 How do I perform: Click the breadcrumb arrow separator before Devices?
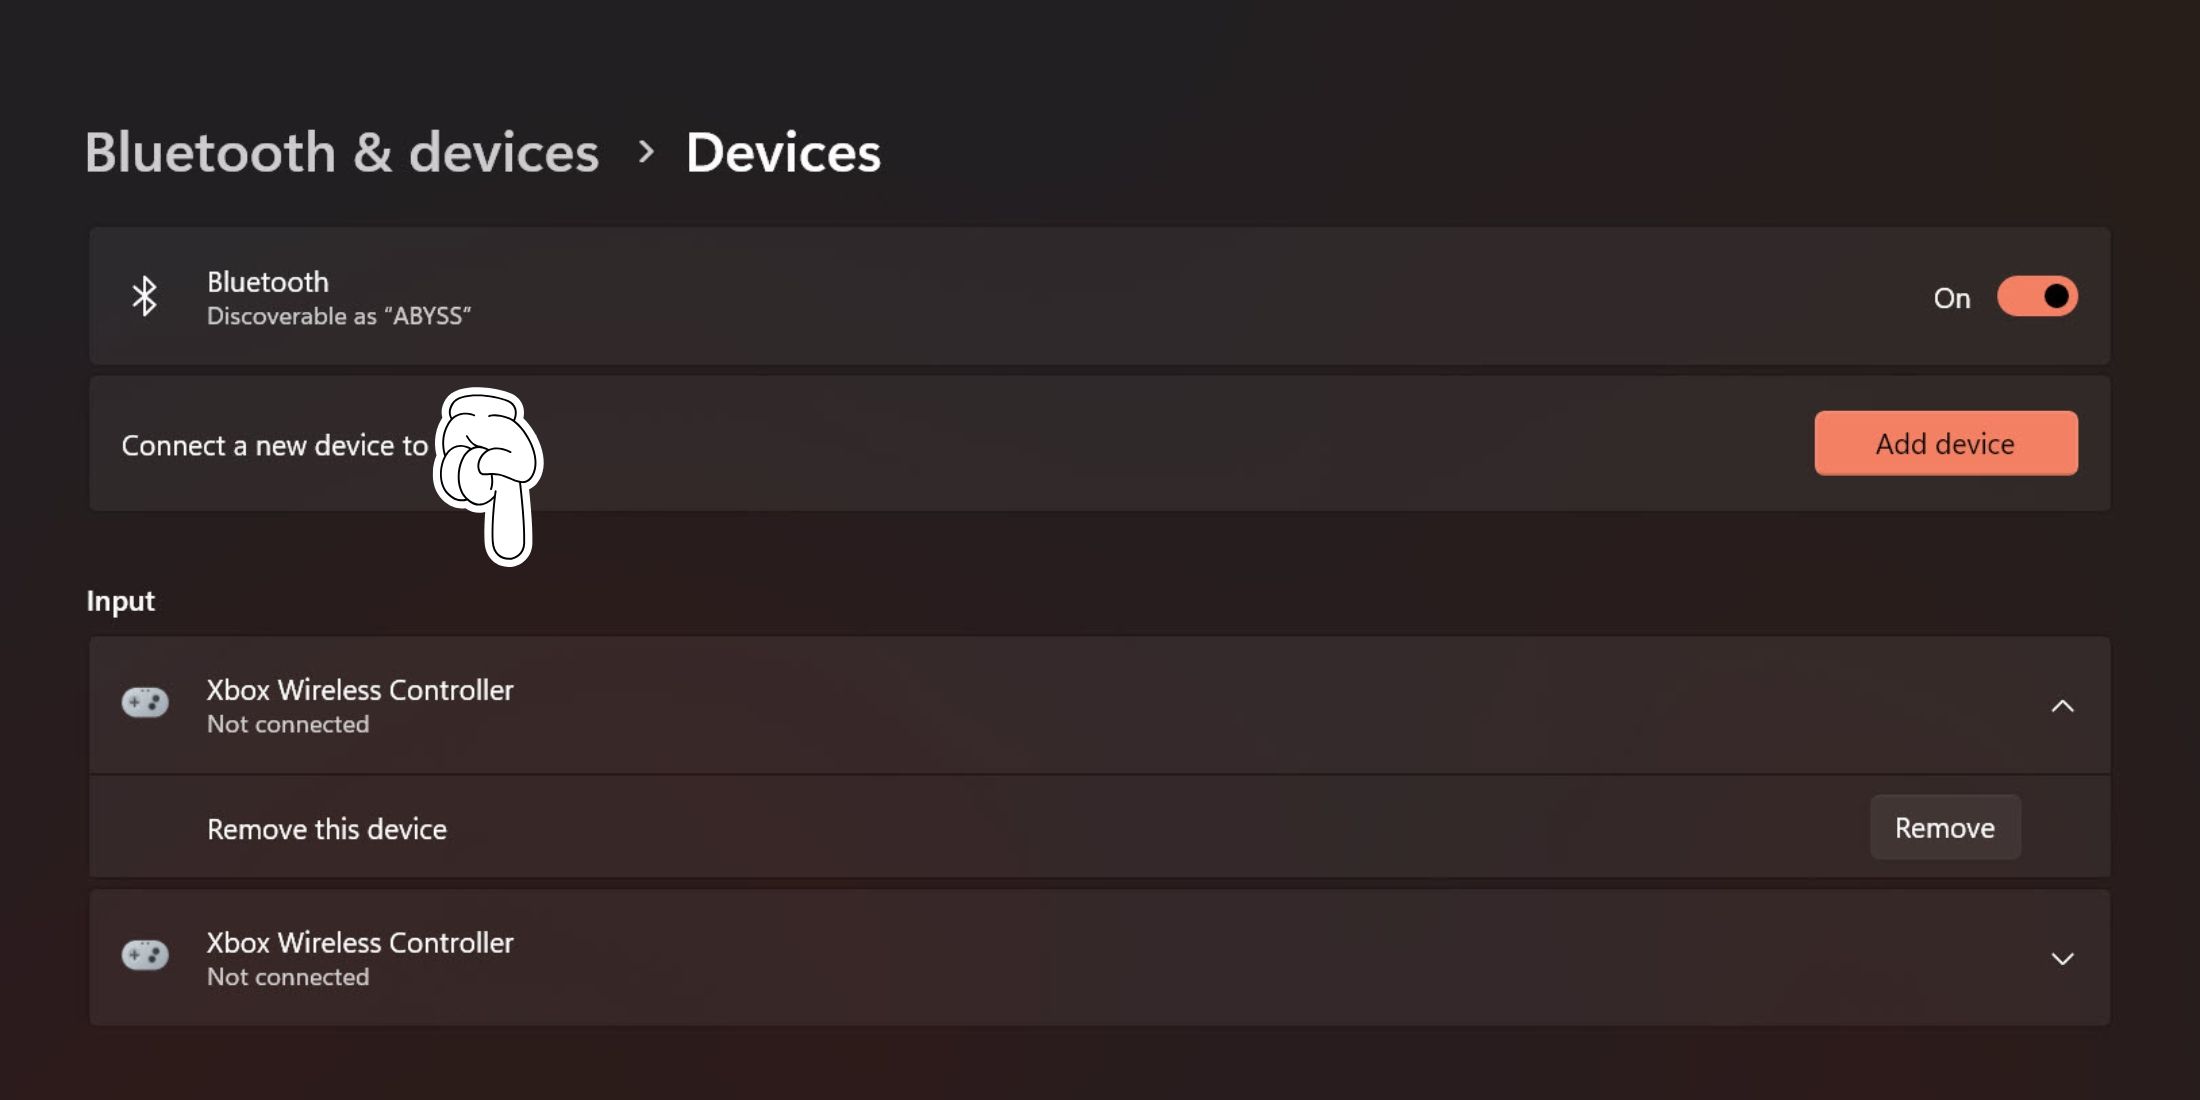tap(646, 152)
